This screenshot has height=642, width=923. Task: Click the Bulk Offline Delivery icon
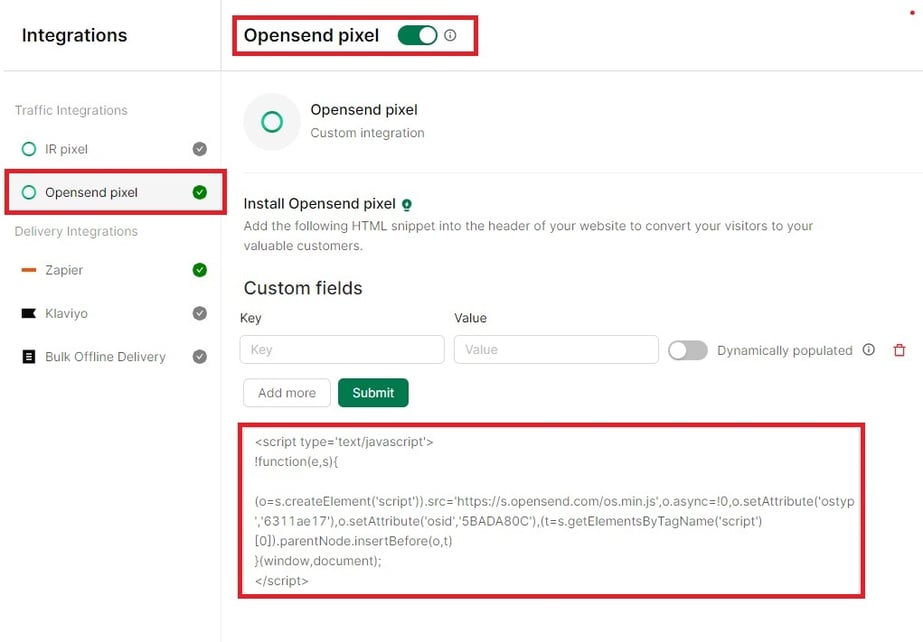(x=29, y=356)
